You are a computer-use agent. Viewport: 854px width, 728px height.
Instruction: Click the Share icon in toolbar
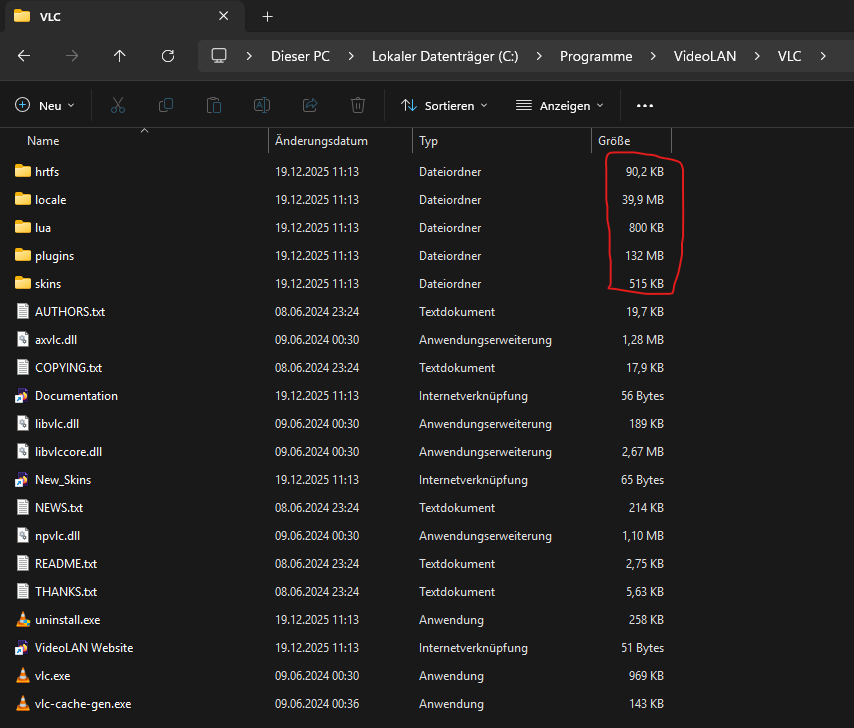310,105
